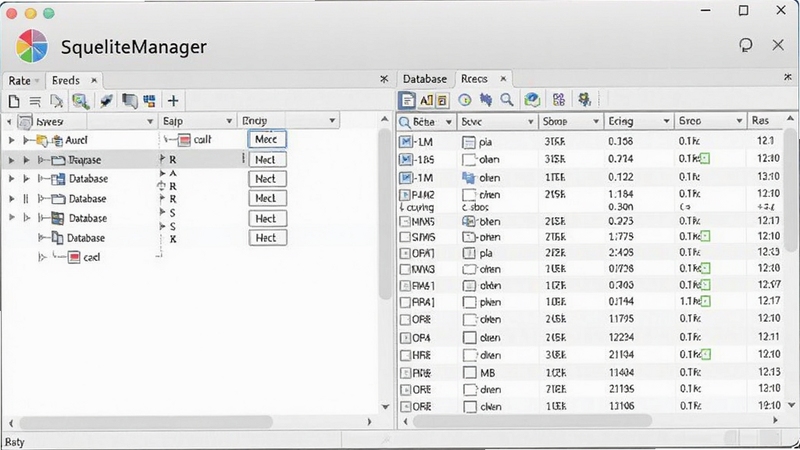Click the magnifier icon in the Bèta column header
800x450 pixels.
[405, 122]
